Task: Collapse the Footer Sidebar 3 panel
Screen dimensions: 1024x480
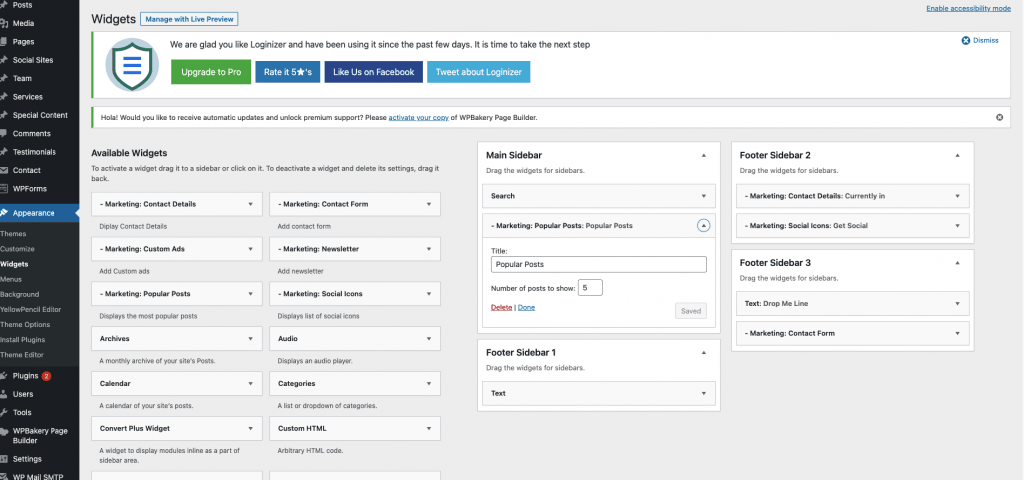Action: pyautogui.click(x=957, y=264)
